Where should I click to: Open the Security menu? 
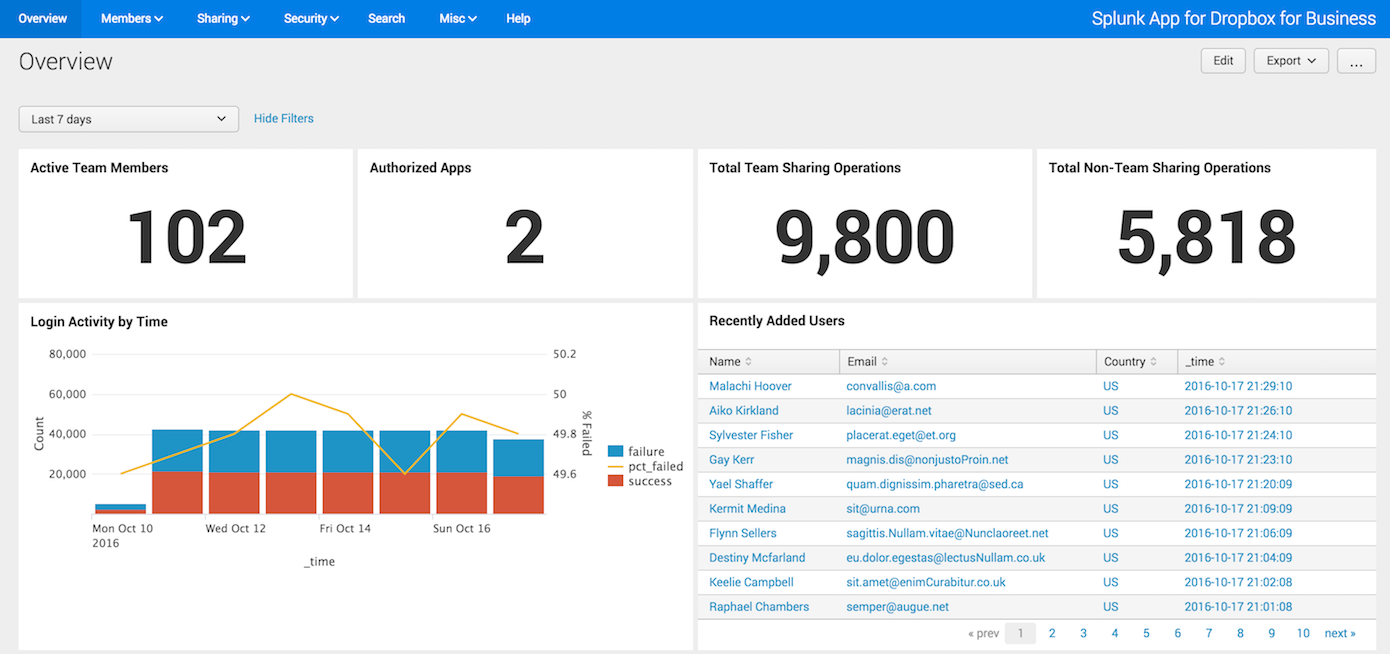coord(311,18)
